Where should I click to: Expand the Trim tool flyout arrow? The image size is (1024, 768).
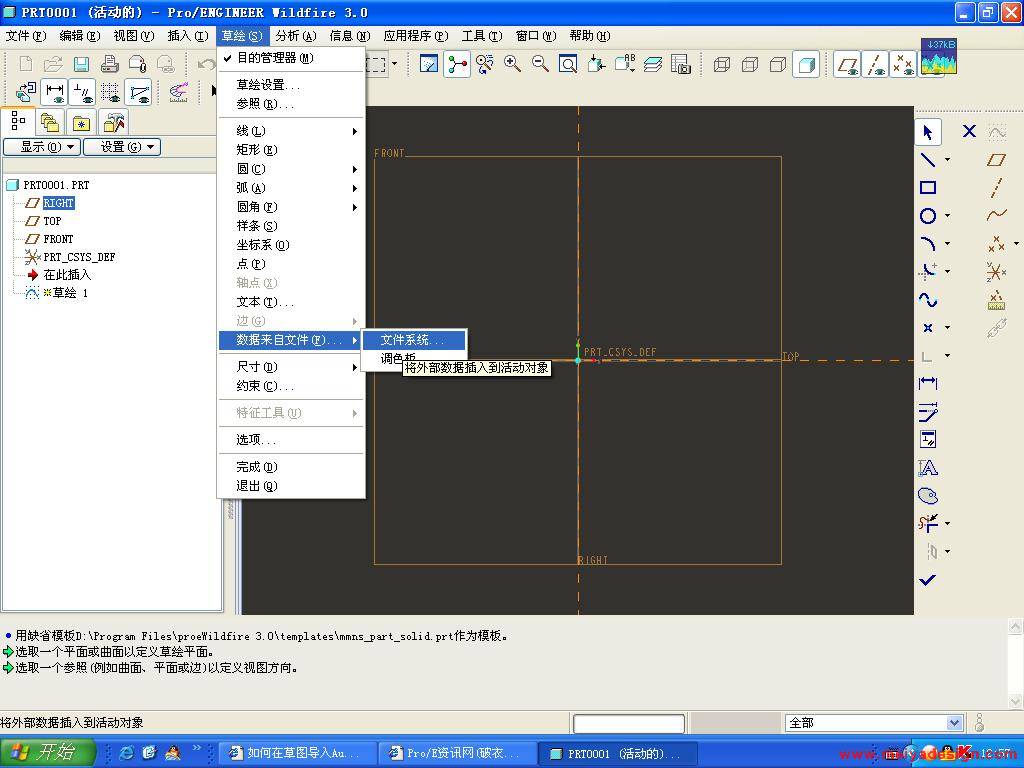[x=948, y=523]
